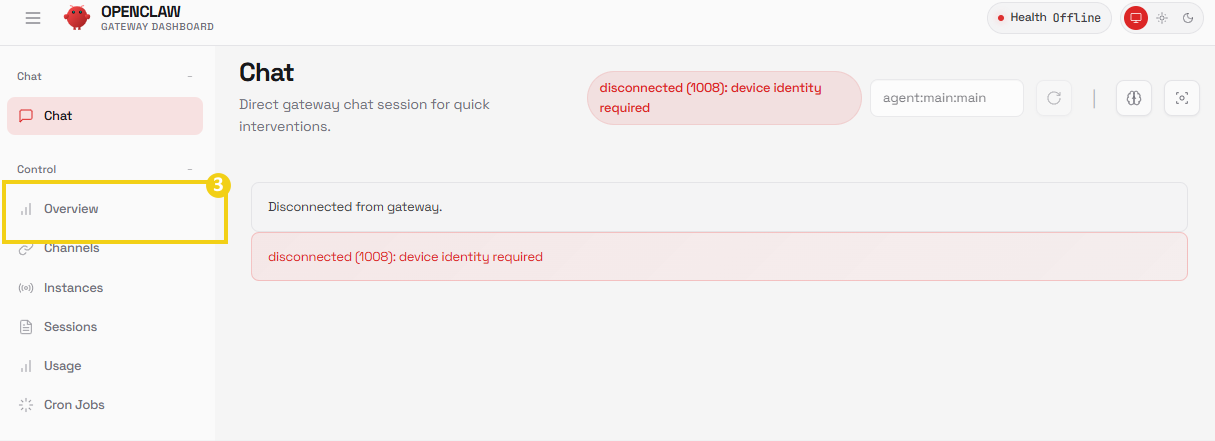Click the Health Offline status pill
This screenshot has height=441, width=1215.
point(1049,18)
